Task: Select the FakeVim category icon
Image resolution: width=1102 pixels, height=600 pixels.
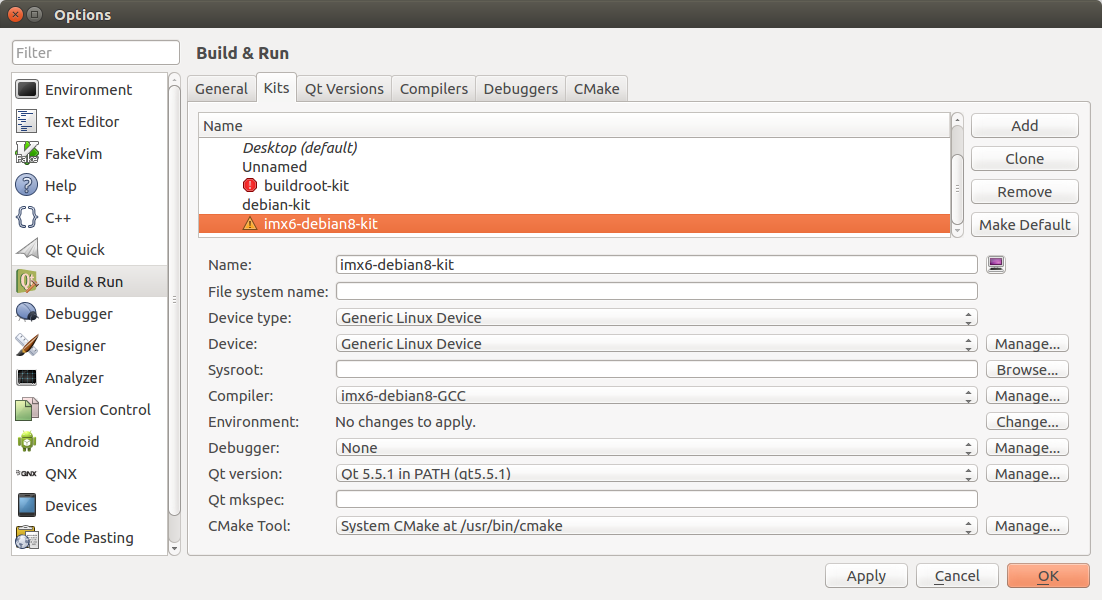Action: coord(27,154)
